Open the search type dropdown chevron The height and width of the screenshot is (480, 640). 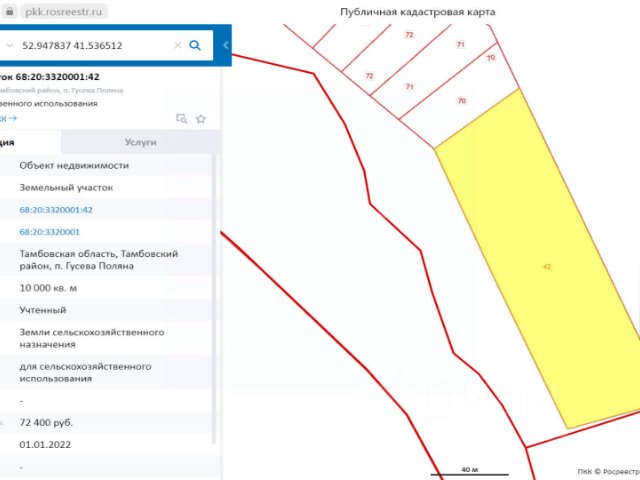(x=9, y=45)
